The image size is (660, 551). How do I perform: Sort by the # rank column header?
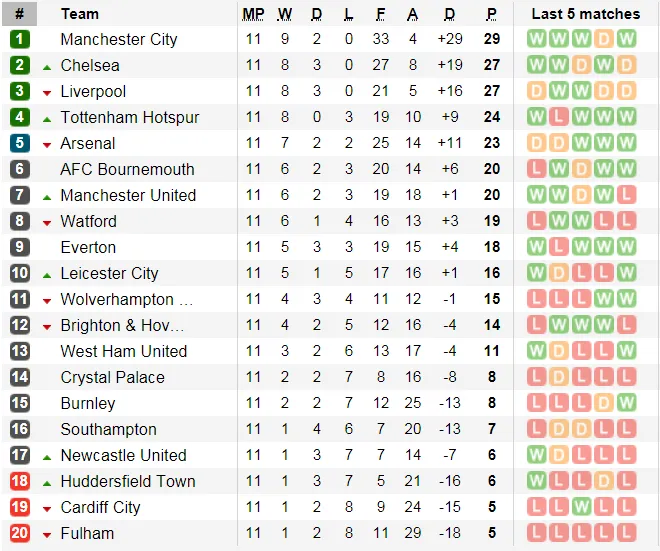click(x=20, y=14)
